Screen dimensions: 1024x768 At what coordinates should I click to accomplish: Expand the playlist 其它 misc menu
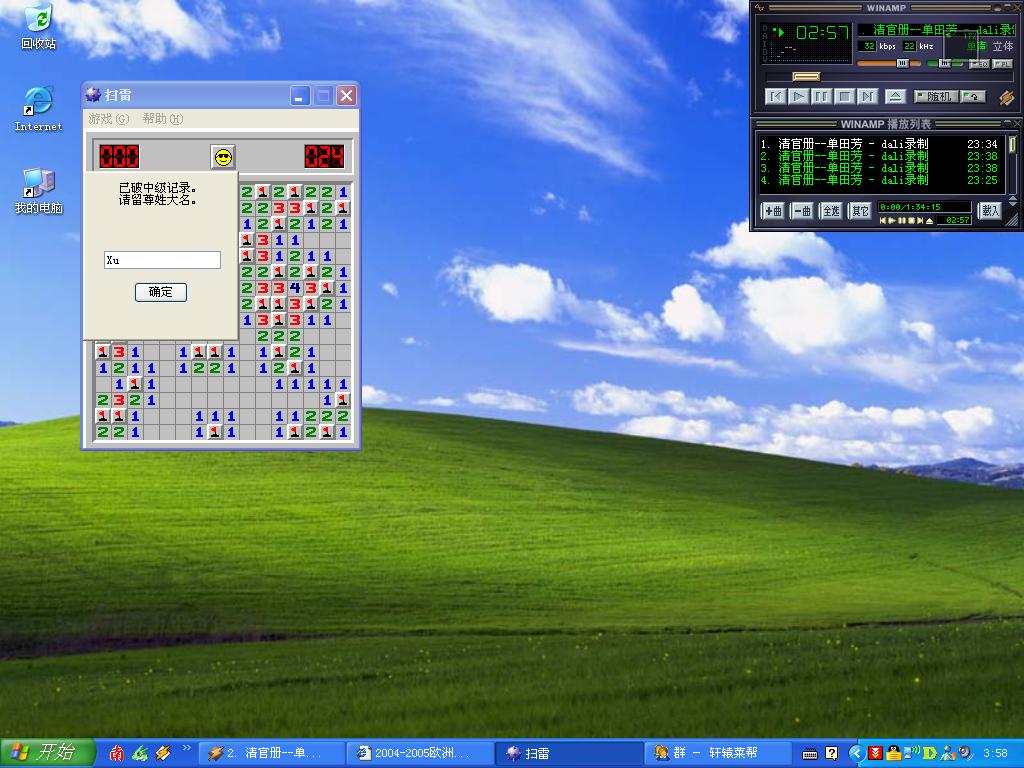pyautogui.click(x=860, y=211)
